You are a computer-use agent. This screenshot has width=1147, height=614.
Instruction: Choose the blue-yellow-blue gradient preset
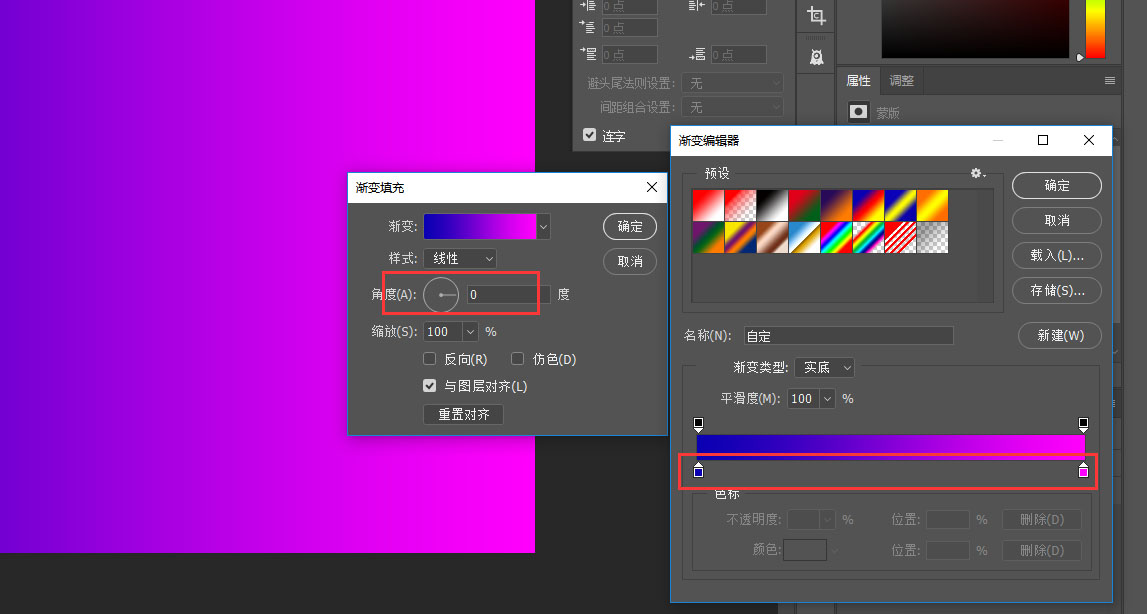coord(900,205)
